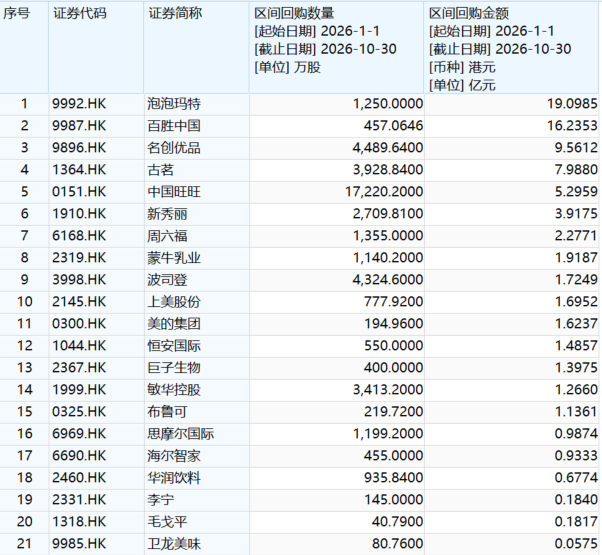
Task: Select stock code 1999.HK
Action: [79, 390]
